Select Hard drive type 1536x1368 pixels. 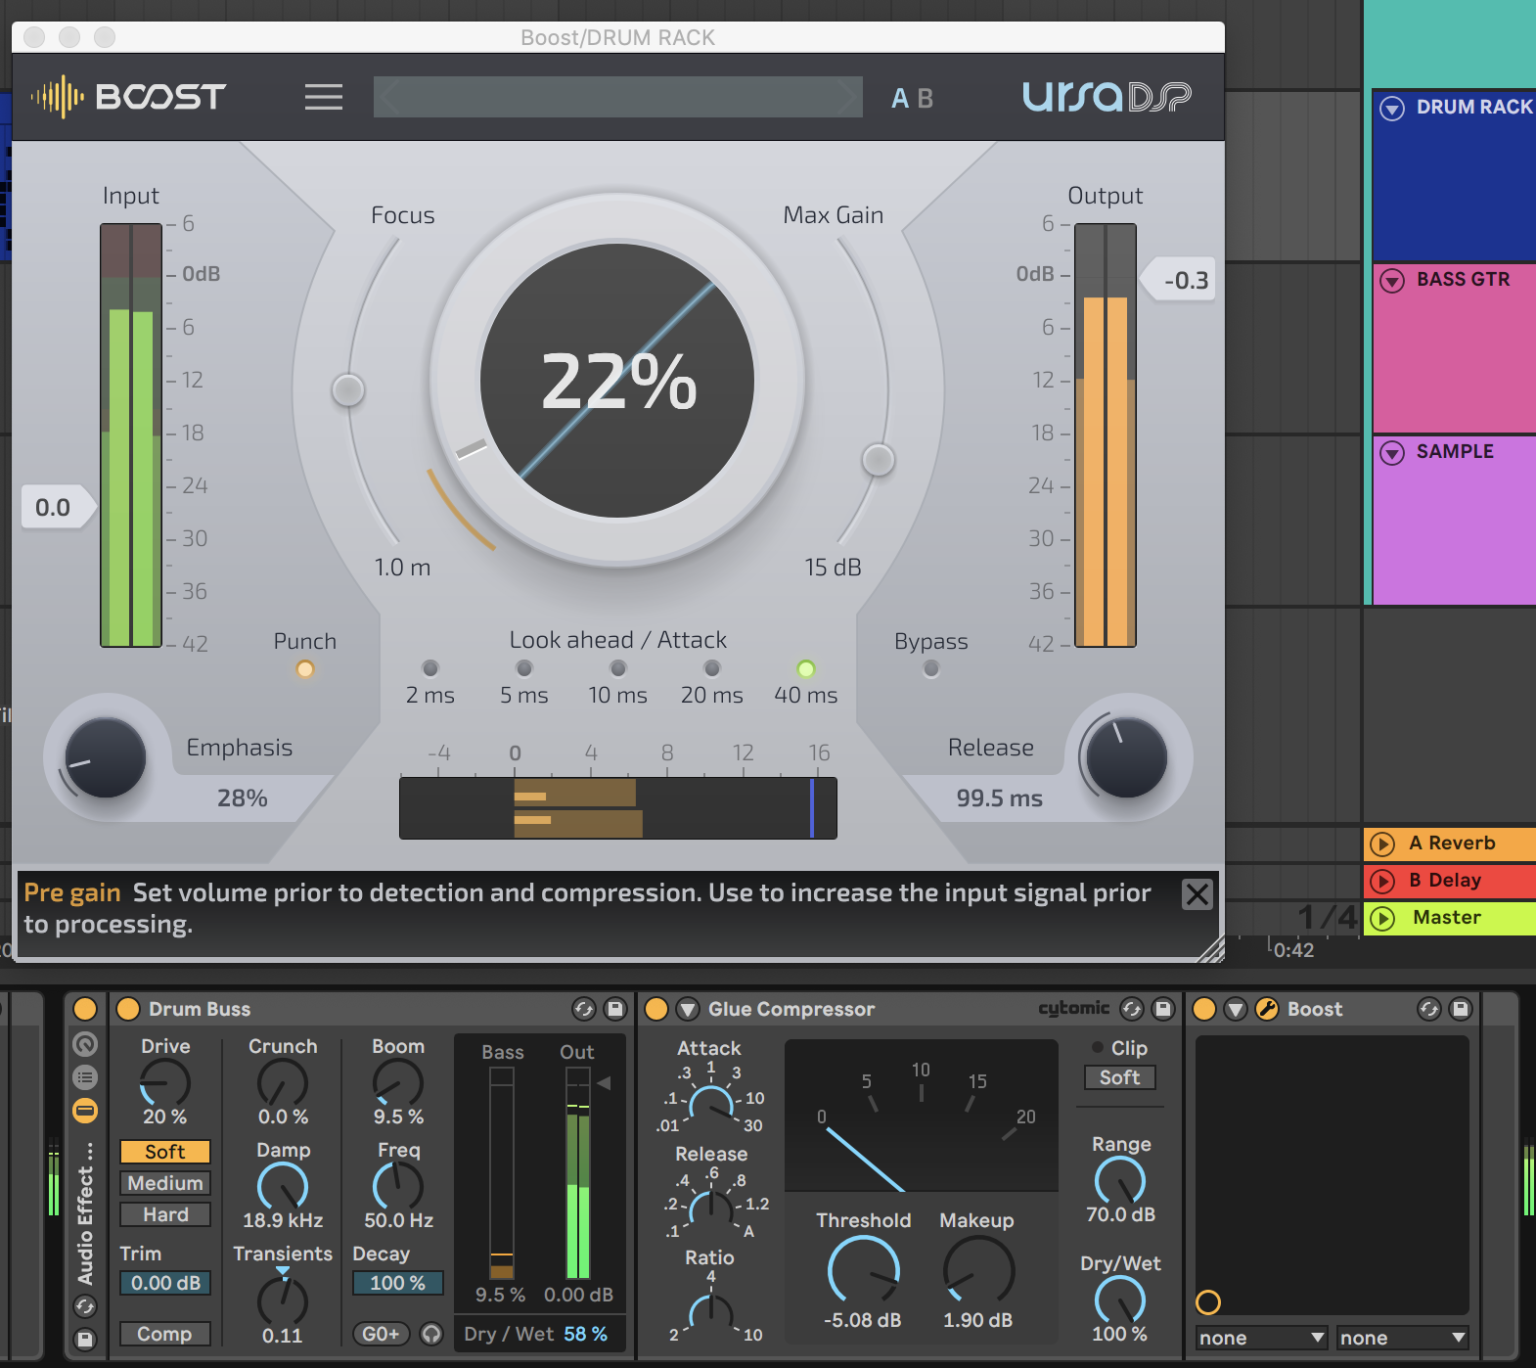coord(165,1214)
